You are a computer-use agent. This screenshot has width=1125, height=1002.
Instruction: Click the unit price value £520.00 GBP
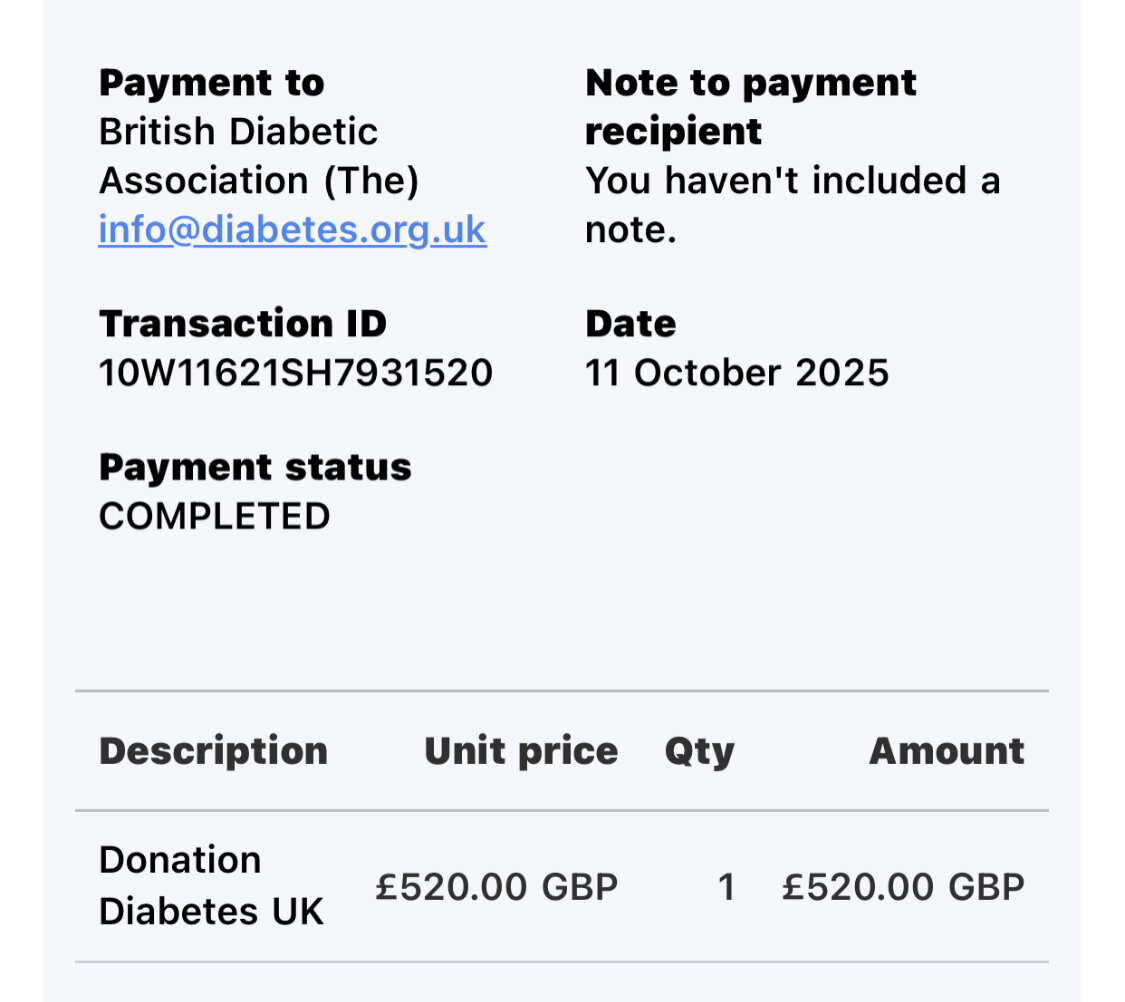click(496, 887)
